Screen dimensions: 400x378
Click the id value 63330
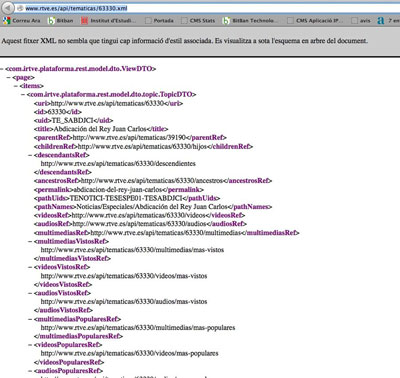[57, 112]
